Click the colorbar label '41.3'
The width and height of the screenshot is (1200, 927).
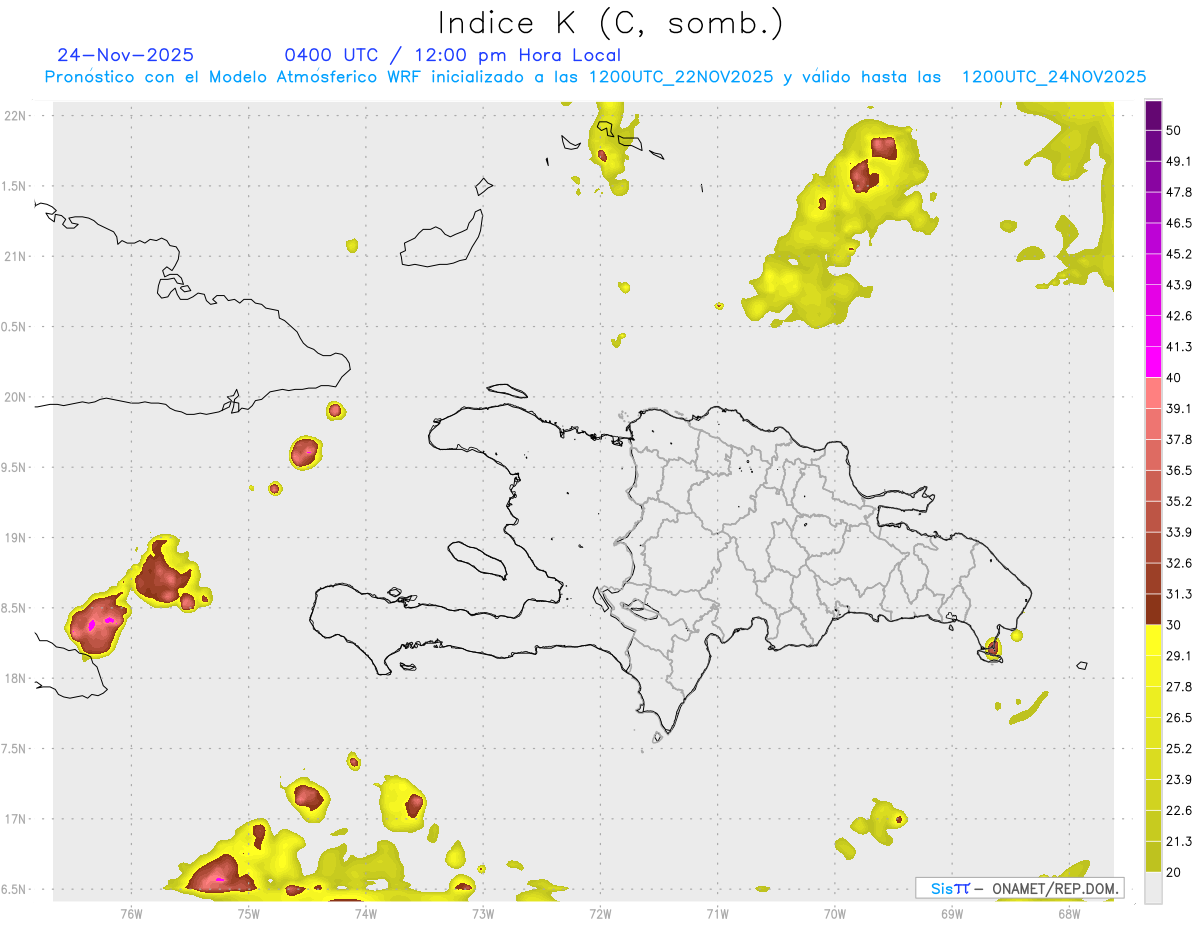point(1179,347)
